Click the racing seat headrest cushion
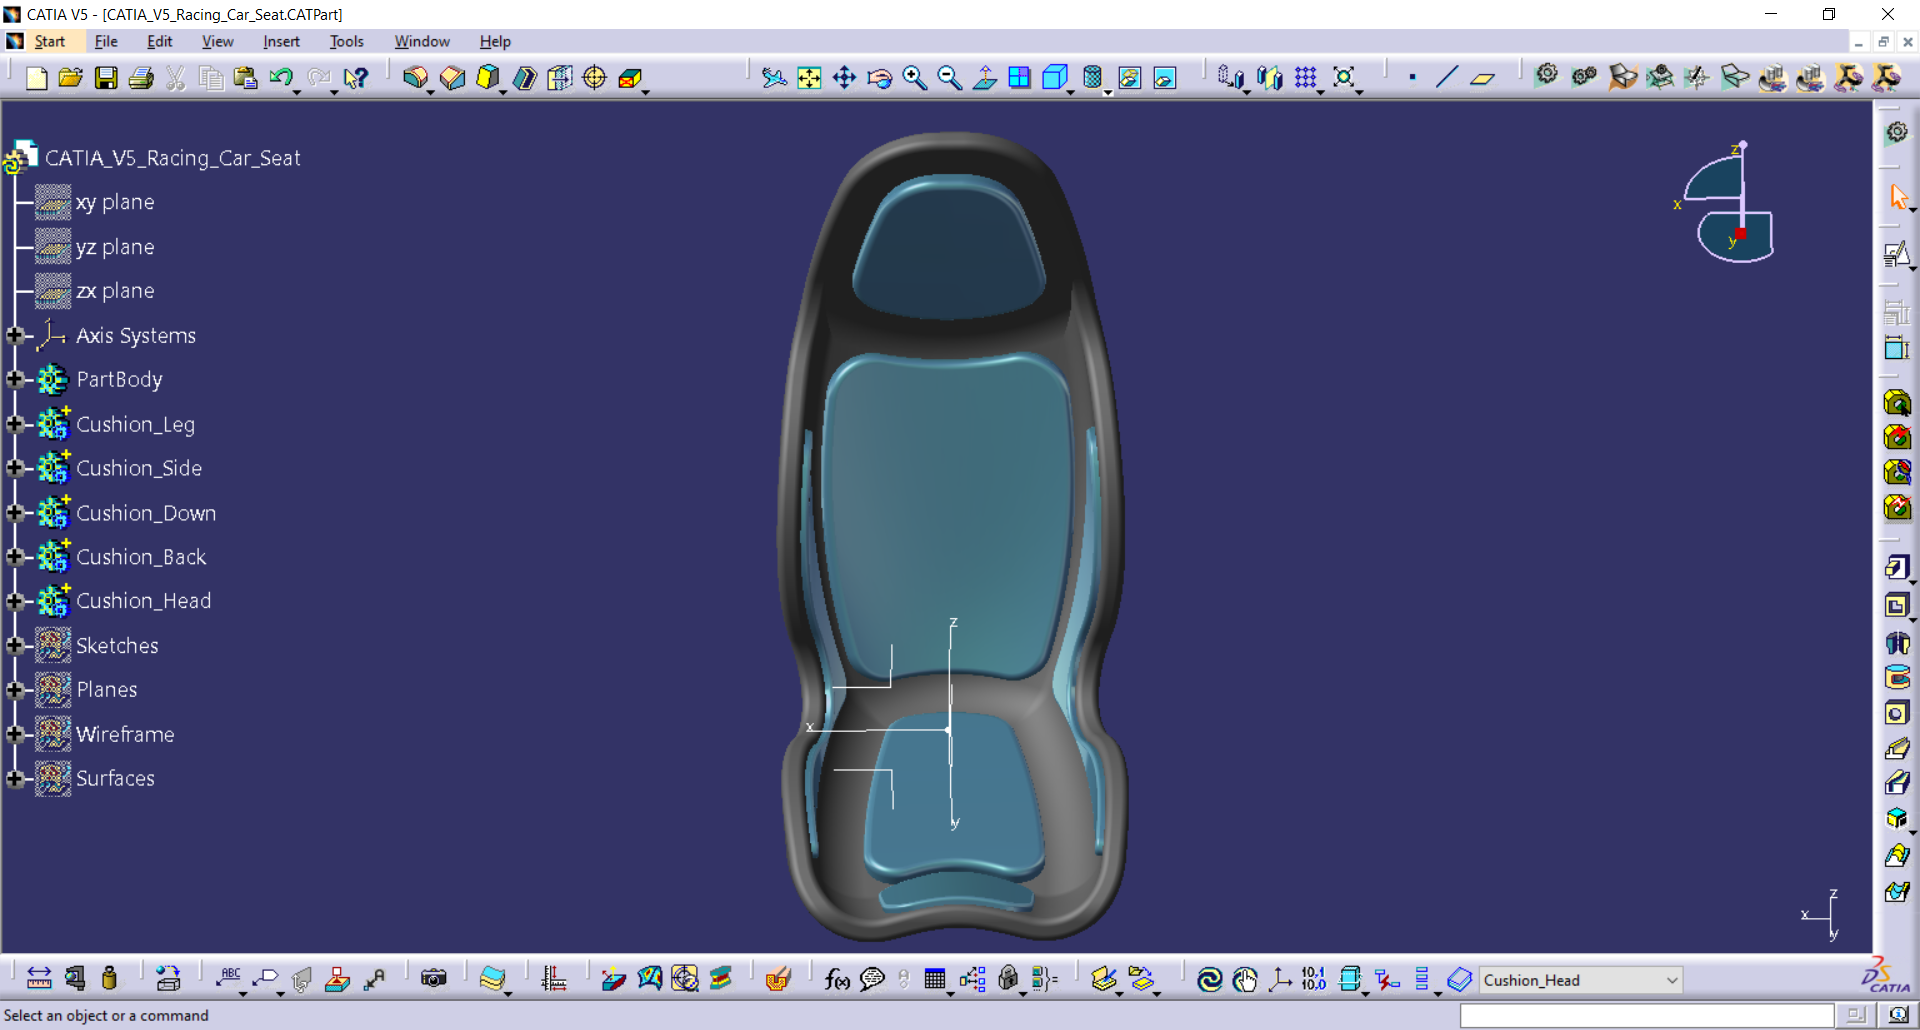Image resolution: width=1920 pixels, height=1030 pixels. pos(948,248)
